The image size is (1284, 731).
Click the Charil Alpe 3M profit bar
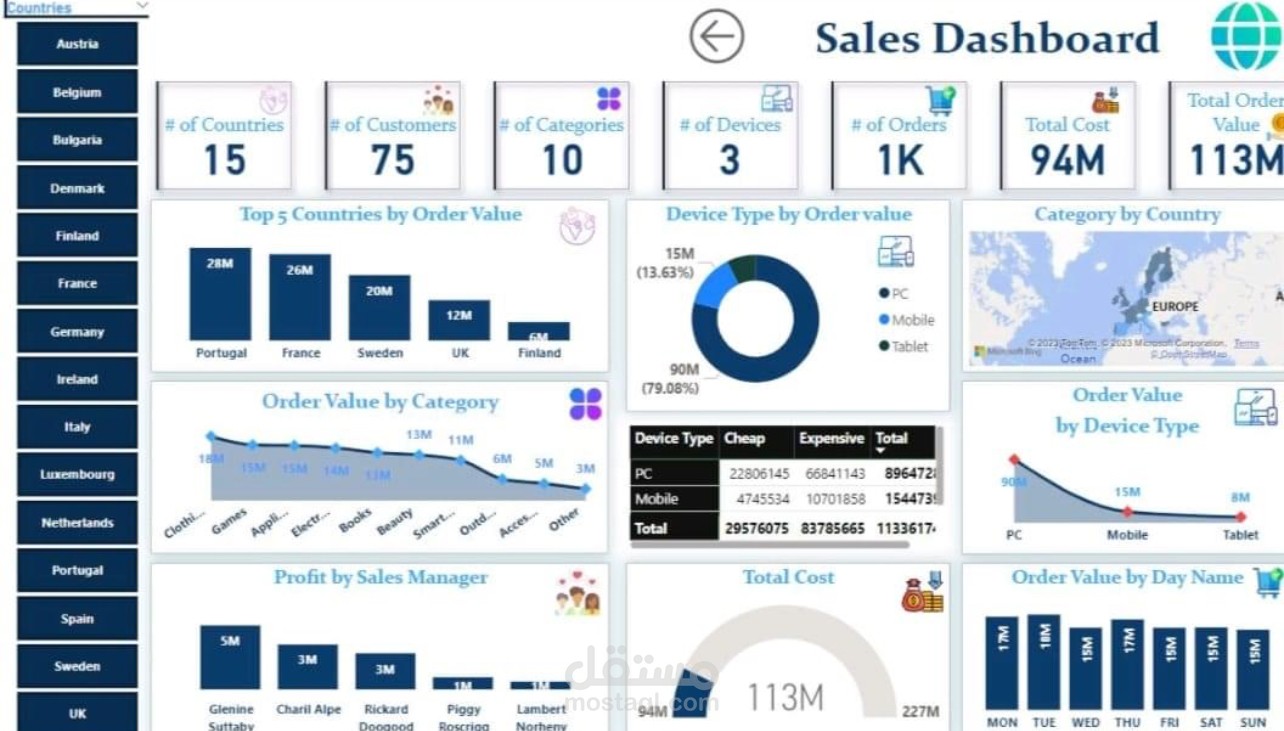click(x=307, y=667)
